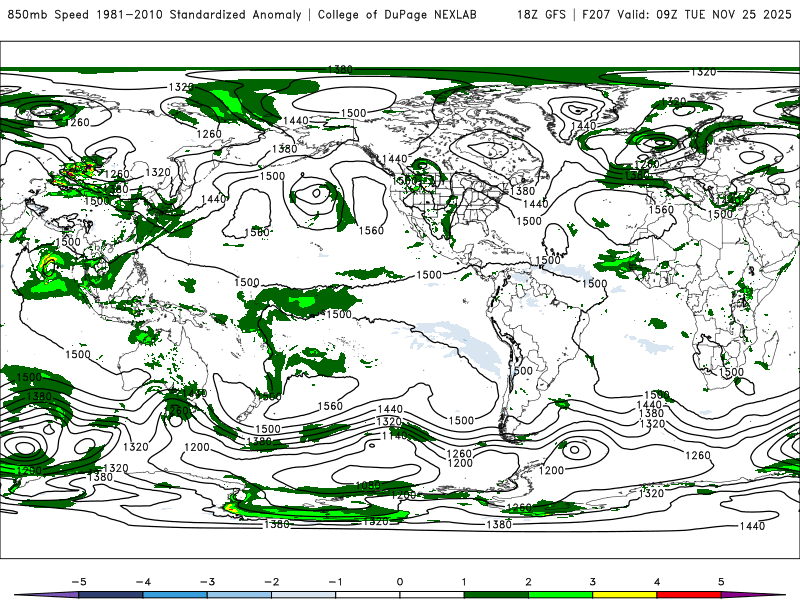Click 'F207 Valid: 09Z TUE NOV 25 2025' text

687,14
